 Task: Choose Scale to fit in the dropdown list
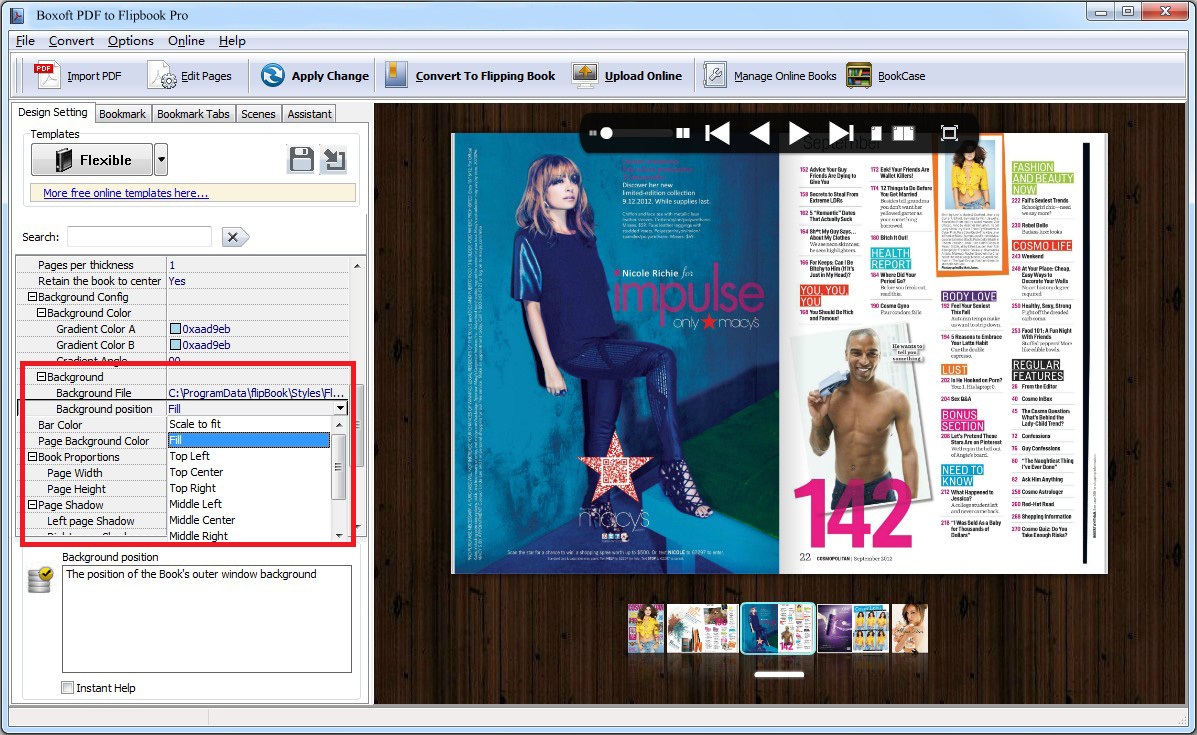tap(249, 424)
